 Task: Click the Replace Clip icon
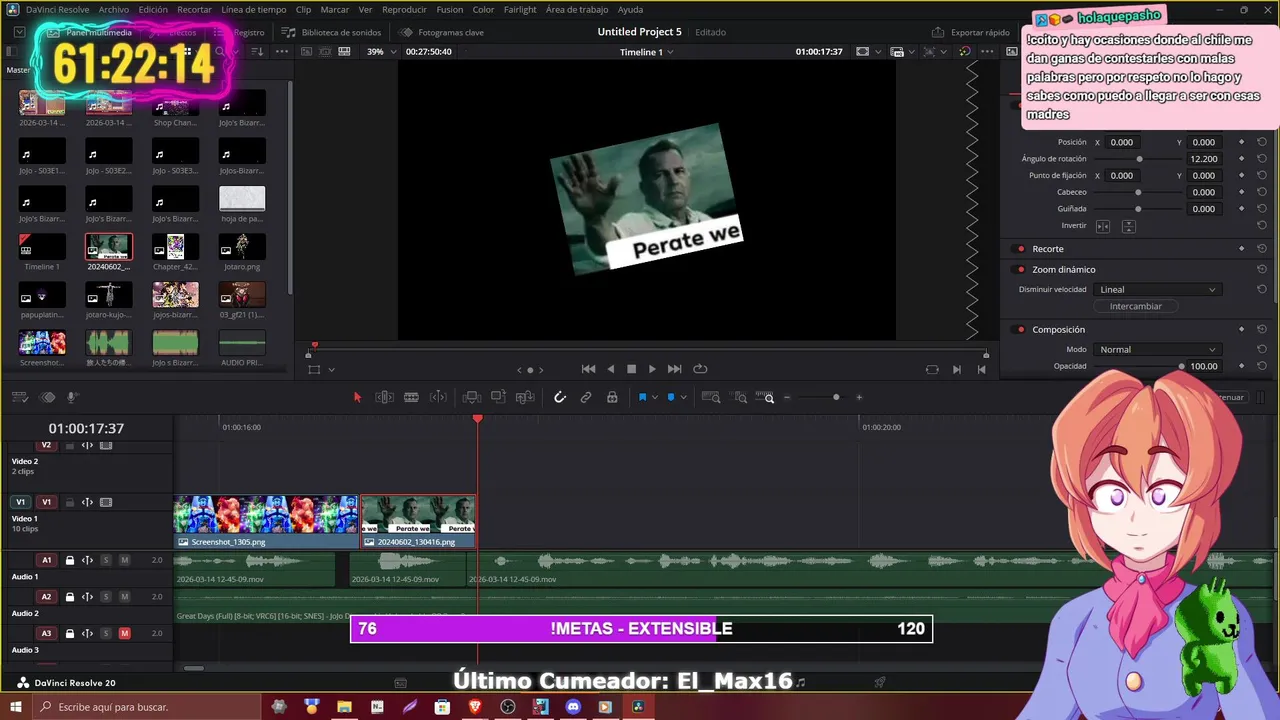click(x=525, y=397)
